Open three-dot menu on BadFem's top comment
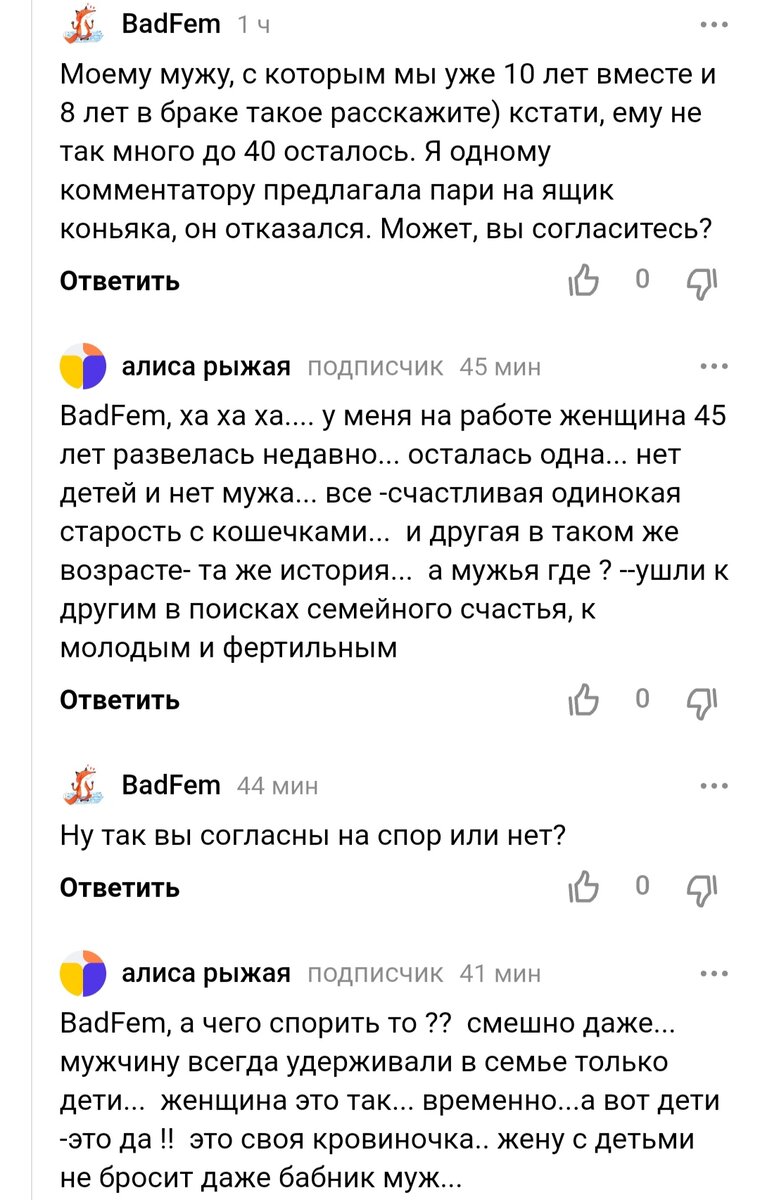 712,22
